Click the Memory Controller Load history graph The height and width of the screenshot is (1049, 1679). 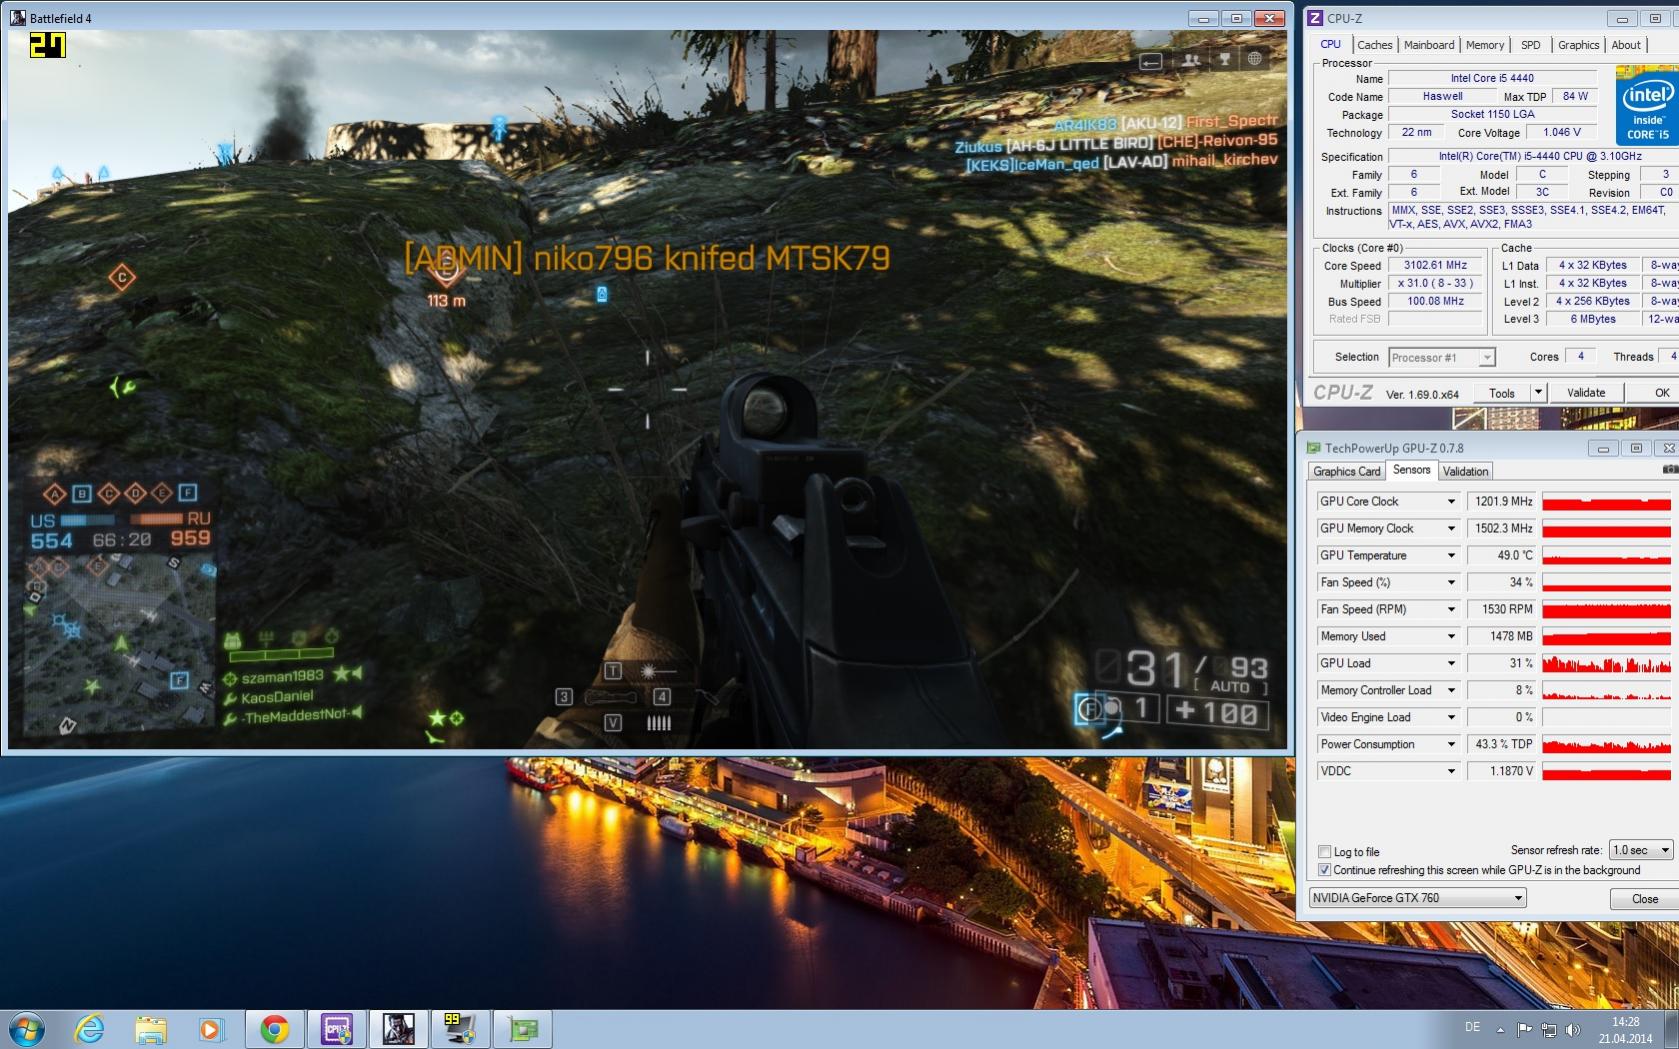(1606, 690)
